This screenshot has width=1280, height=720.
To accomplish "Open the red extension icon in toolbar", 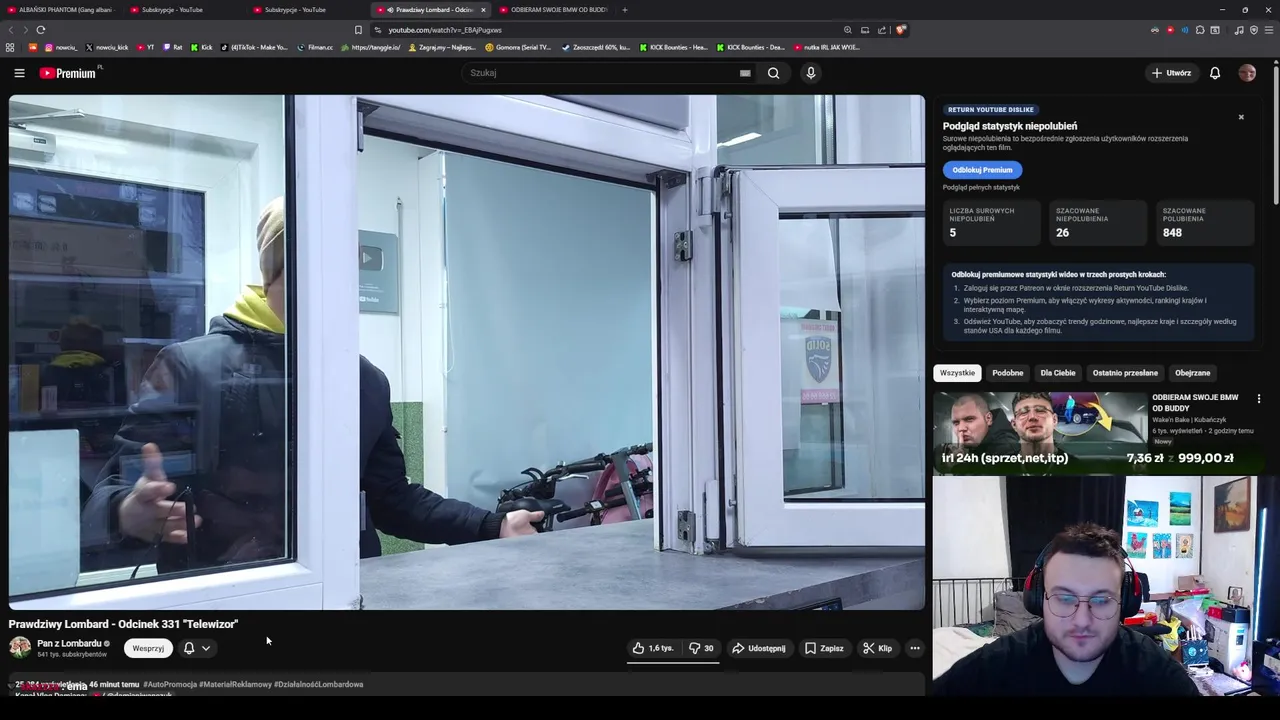I will pyautogui.click(x=1170, y=30).
